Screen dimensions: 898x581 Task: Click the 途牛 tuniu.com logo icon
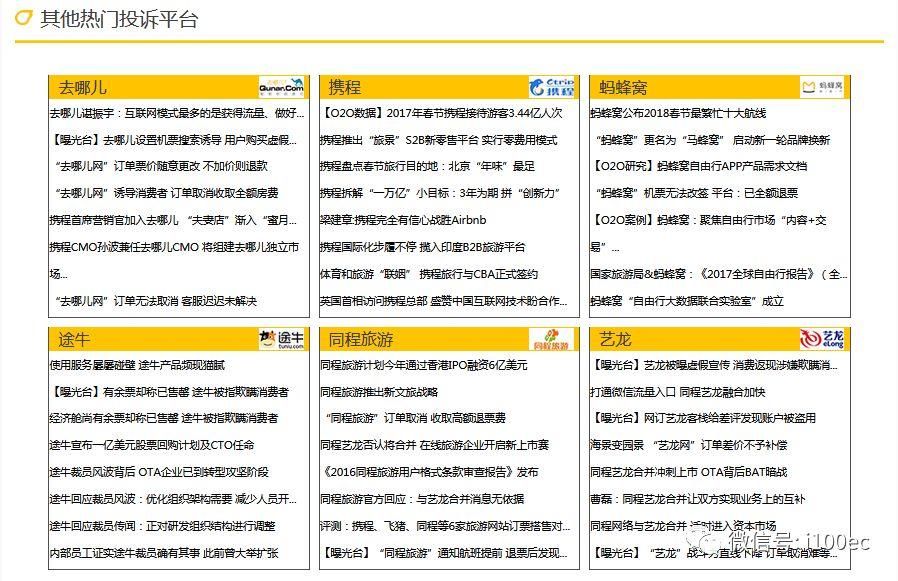pyautogui.click(x=281, y=339)
